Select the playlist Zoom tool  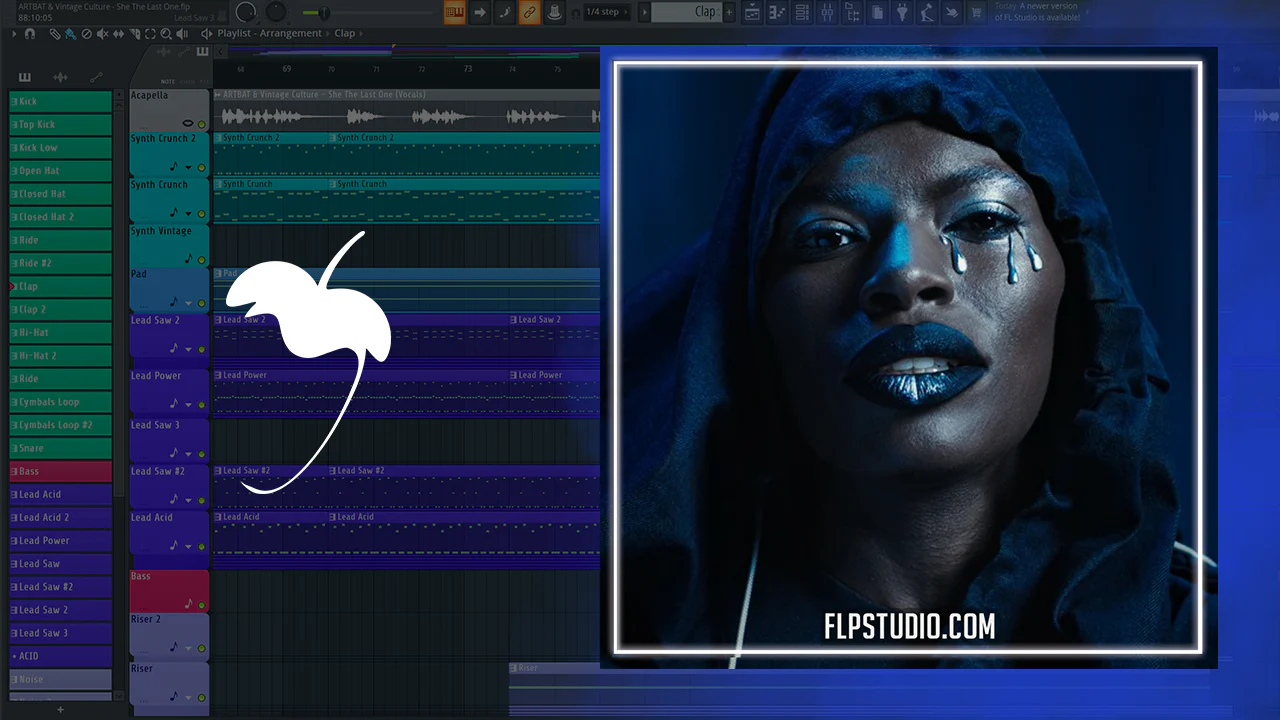point(166,33)
